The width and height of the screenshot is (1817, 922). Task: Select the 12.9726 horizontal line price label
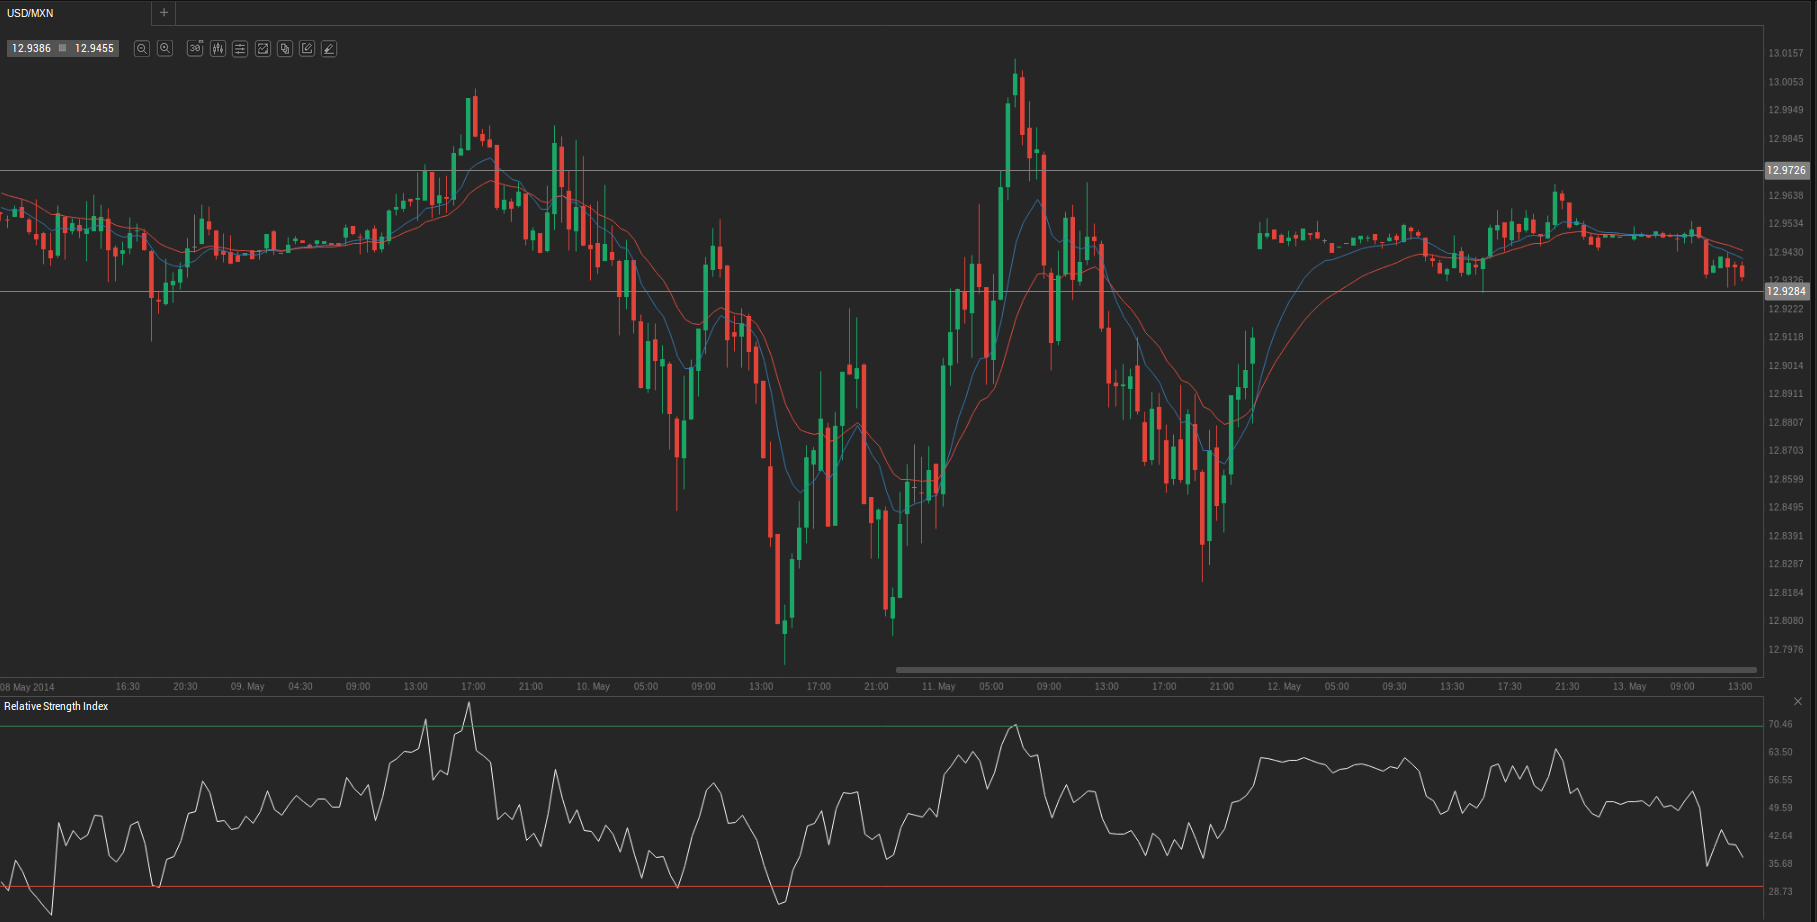tap(1786, 170)
